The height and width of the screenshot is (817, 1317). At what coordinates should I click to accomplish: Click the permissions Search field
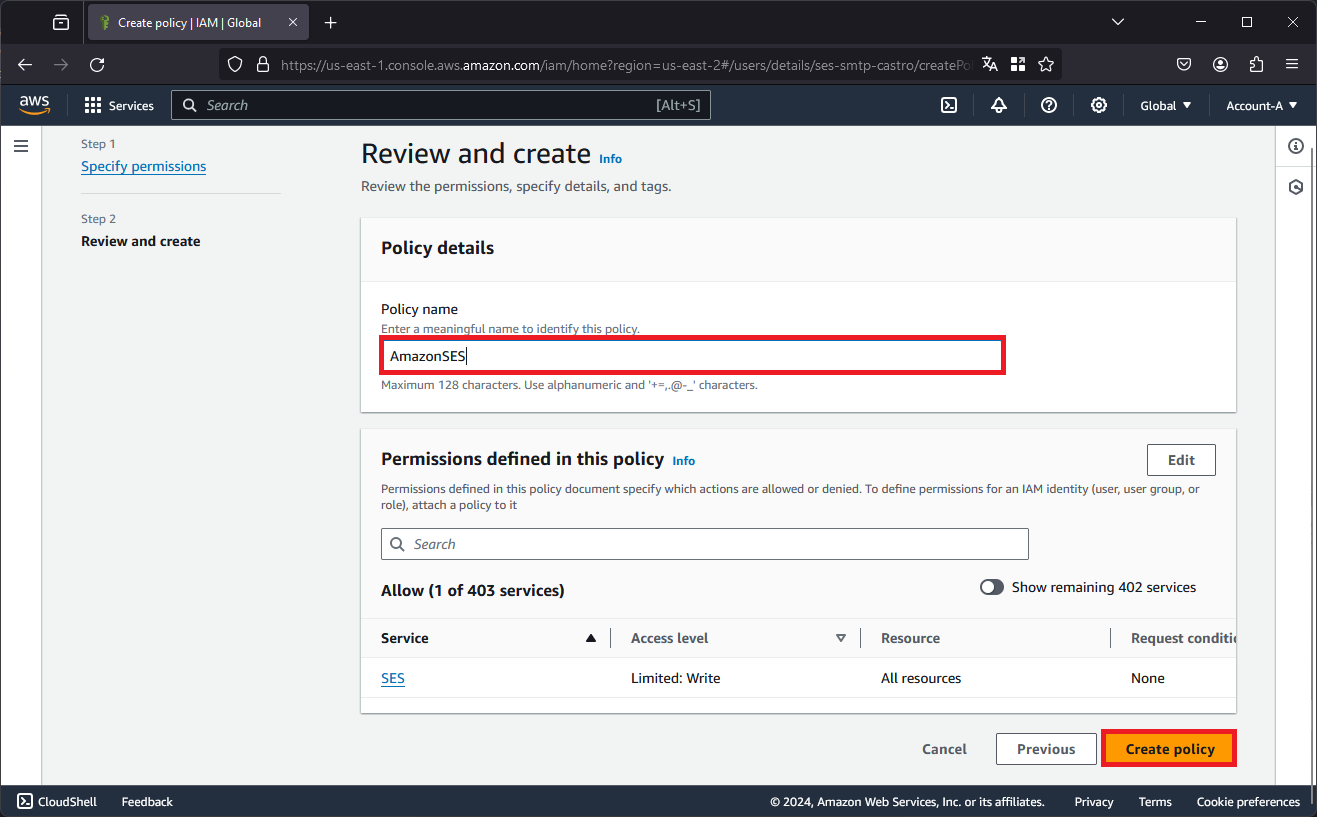705,544
